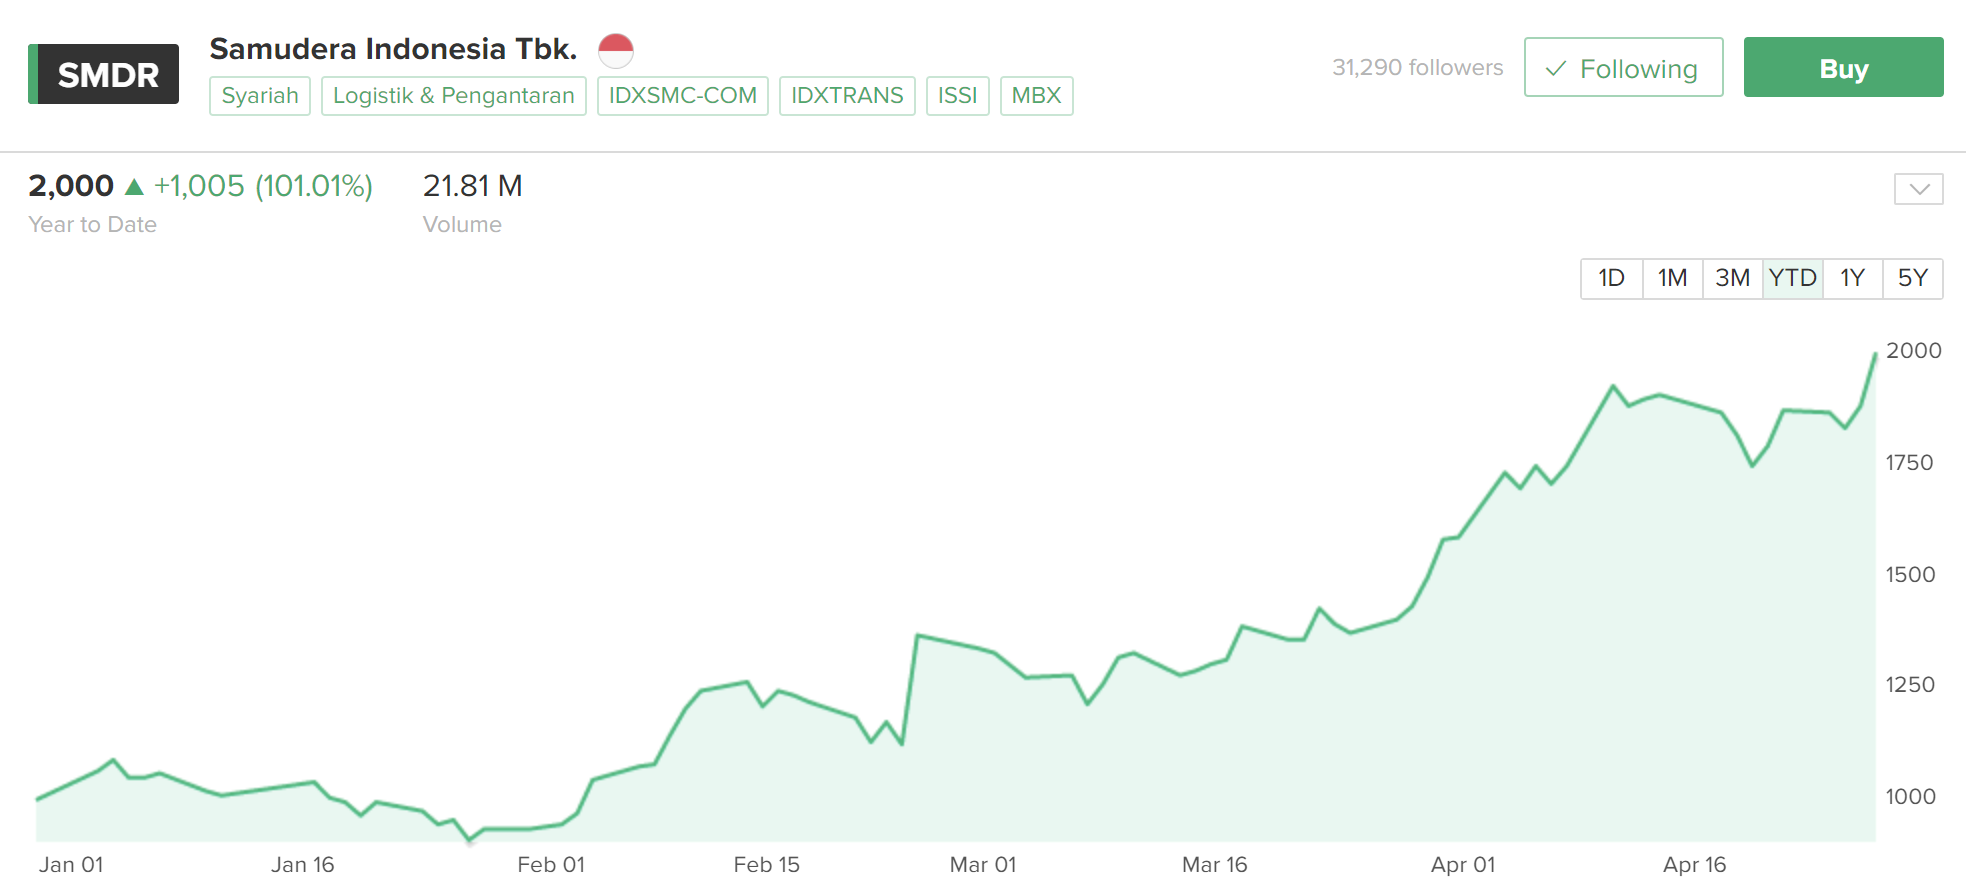Choose the 3M time range
Image resolution: width=1966 pixels, height=895 pixels.
point(1732,278)
